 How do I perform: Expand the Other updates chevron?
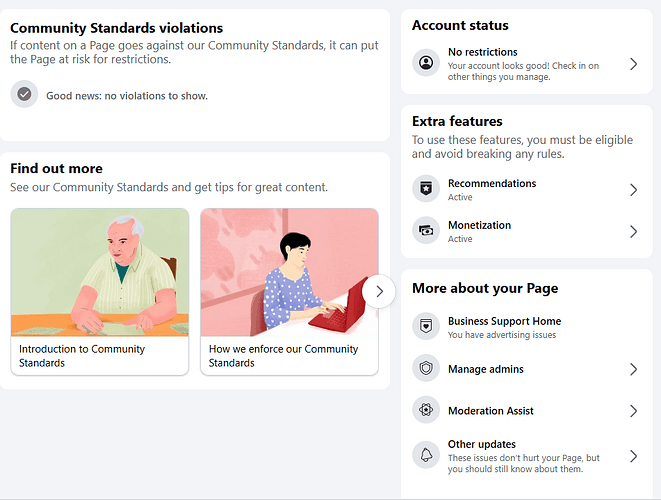[633, 456]
